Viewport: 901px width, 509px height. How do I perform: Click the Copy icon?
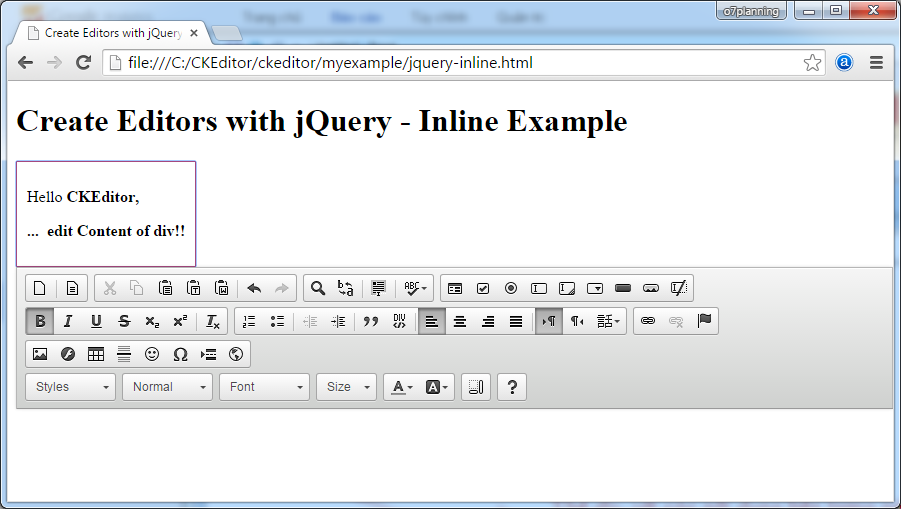137,288
